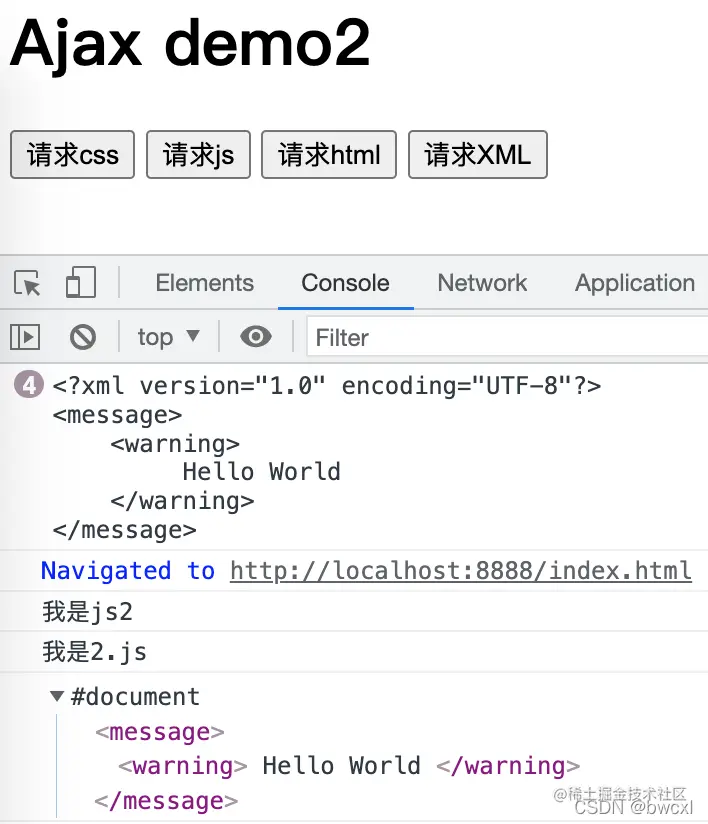Viewport: 708px width, 824px height.
Task: Click the 请求XML button
Action: tap(477, 155)
